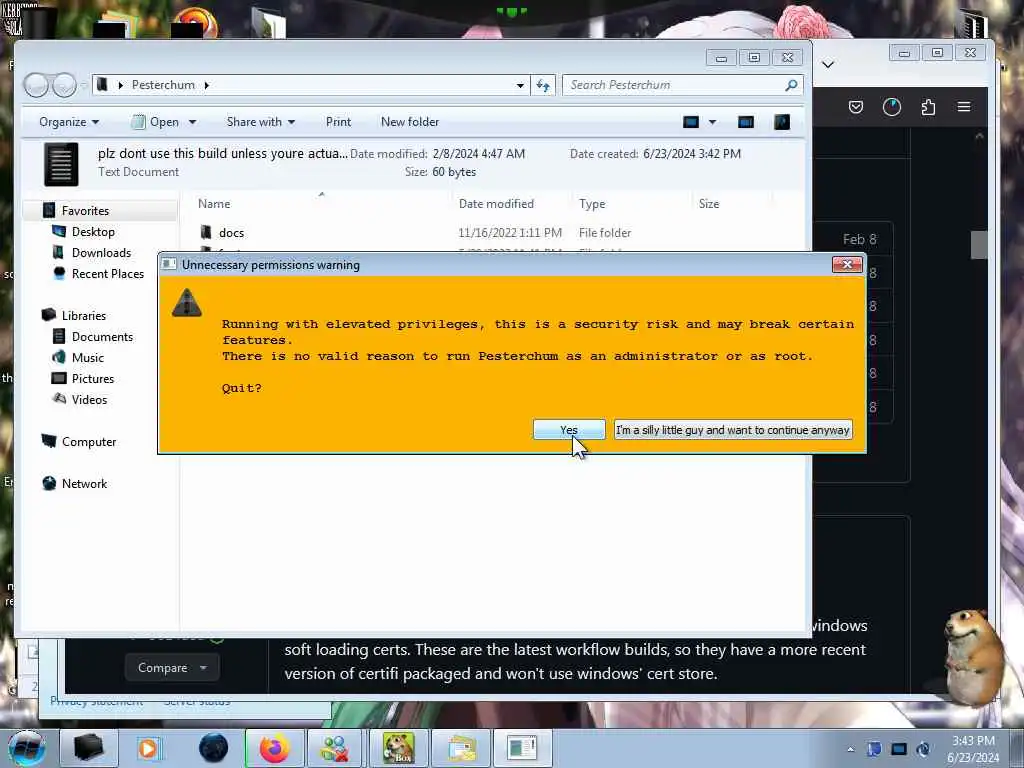This screenshot has height=768, width=1024.
Task: Click the Pesterchum breadcrumb in address bar
Action: click(x=163, y=85)
